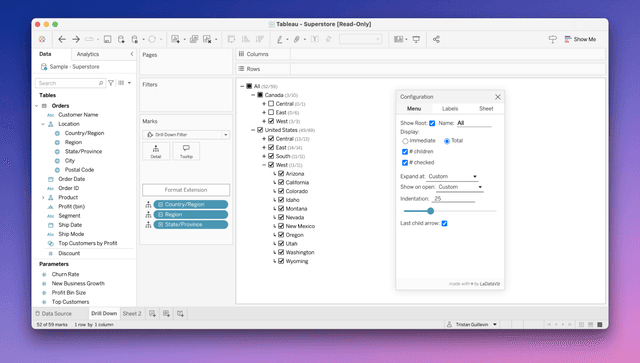Click the new worksheet icon next to Sheet 2
The height and width of the screenshot is (363, 640).
[x=152, y=314]
